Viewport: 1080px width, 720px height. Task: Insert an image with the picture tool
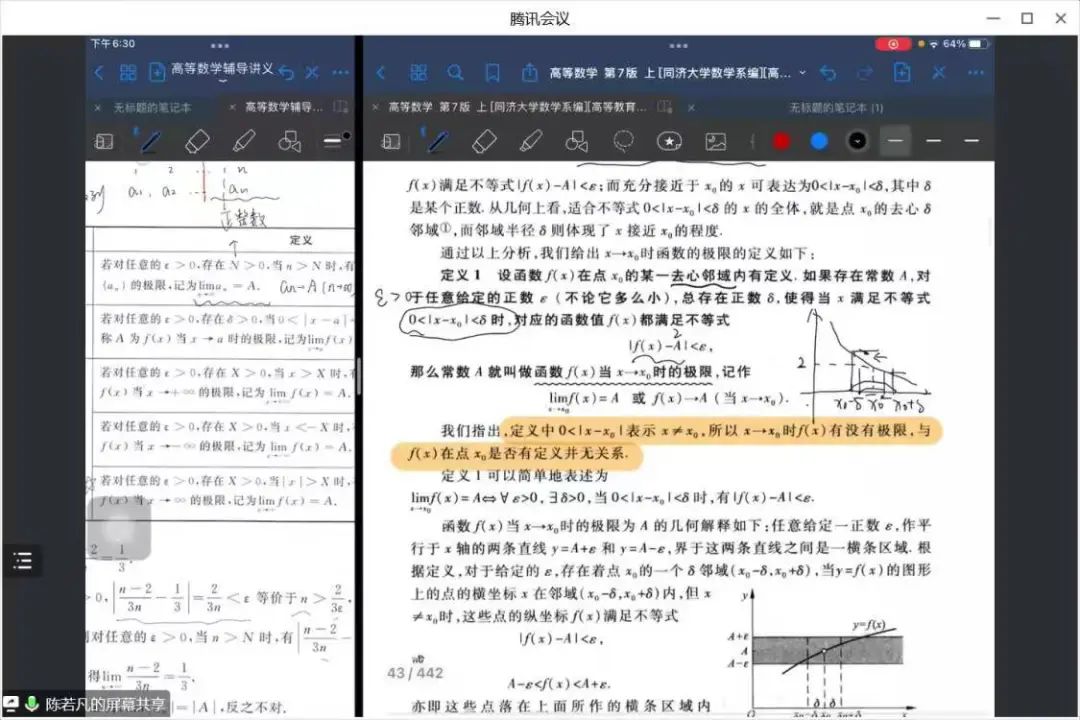715,141
